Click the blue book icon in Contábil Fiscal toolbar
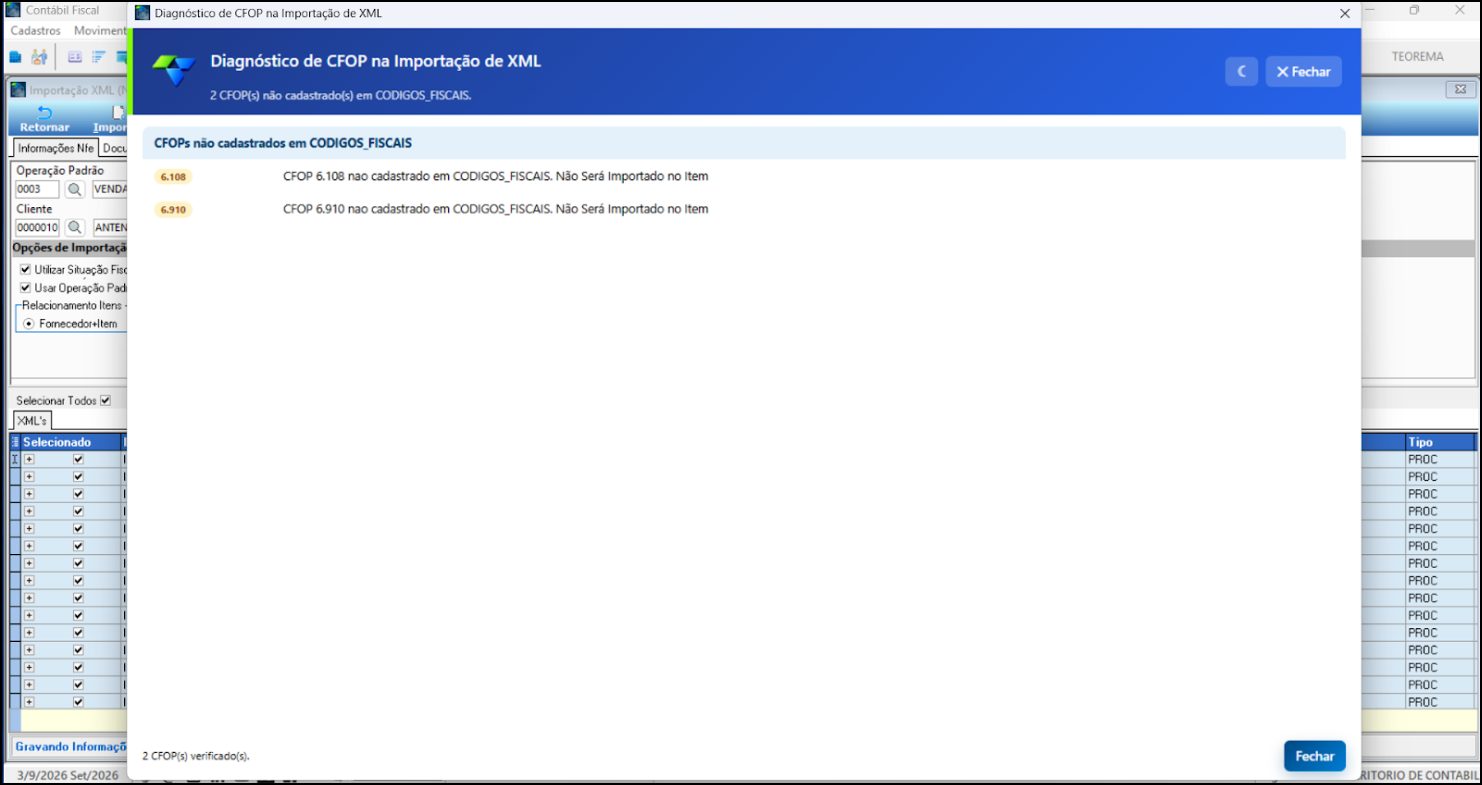1482x785 pixels. 15,57
